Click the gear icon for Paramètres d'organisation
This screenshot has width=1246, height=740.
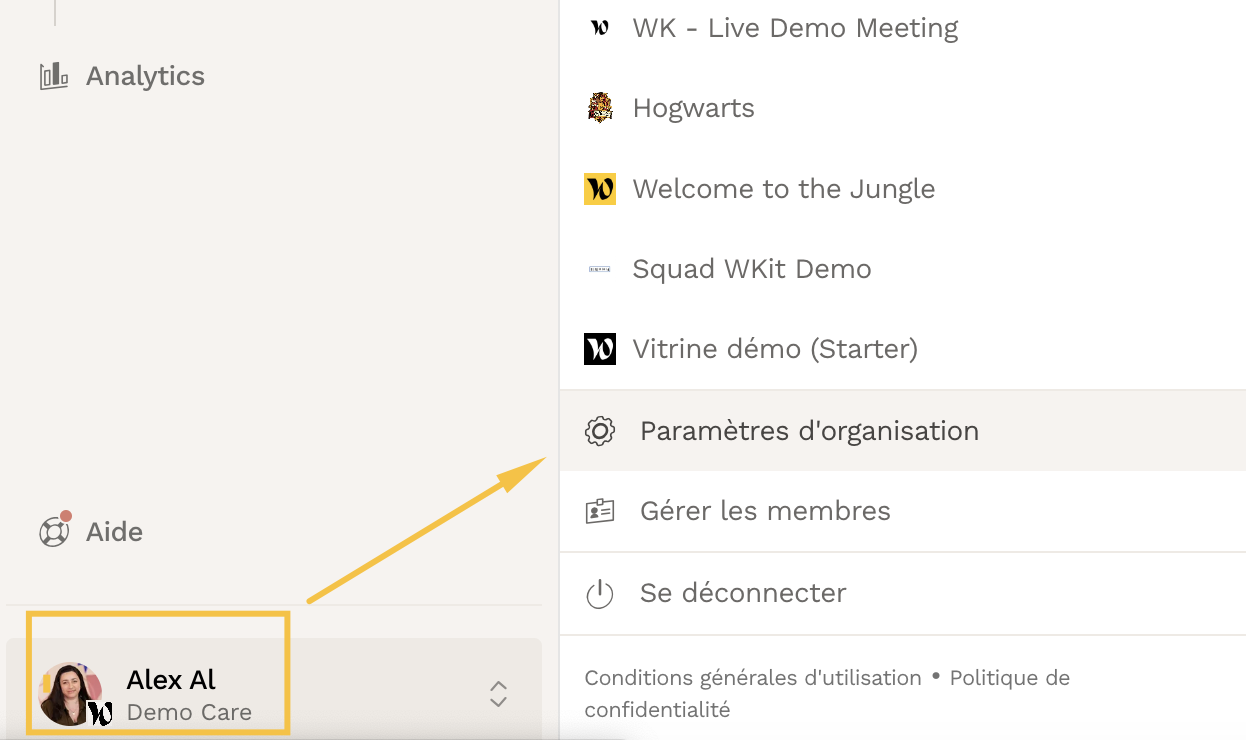click(599, 431)
